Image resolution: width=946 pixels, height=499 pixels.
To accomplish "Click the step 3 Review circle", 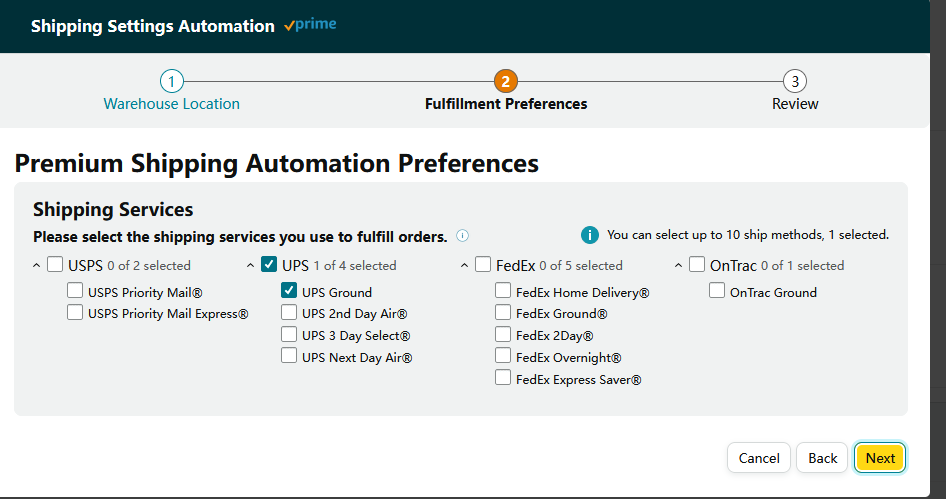I will 795,81.
